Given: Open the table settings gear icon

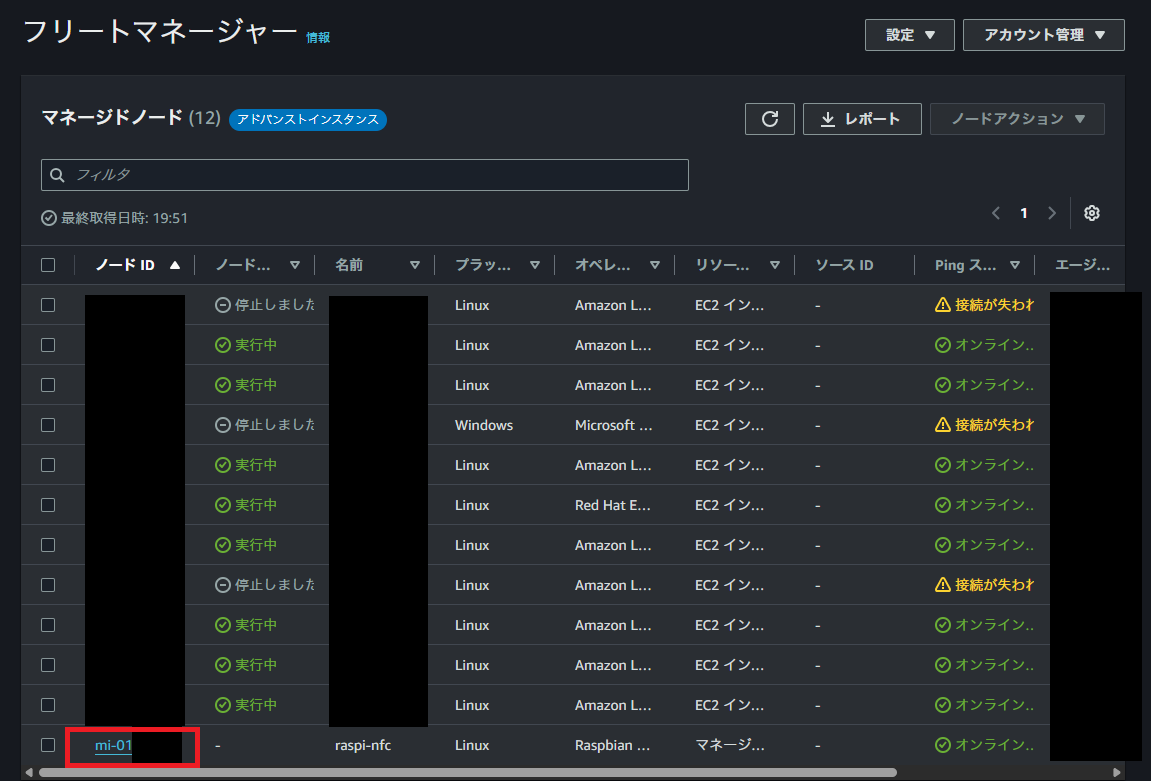Looking at the screenshot, I should pyautogui.click(x=1091, y=213).
